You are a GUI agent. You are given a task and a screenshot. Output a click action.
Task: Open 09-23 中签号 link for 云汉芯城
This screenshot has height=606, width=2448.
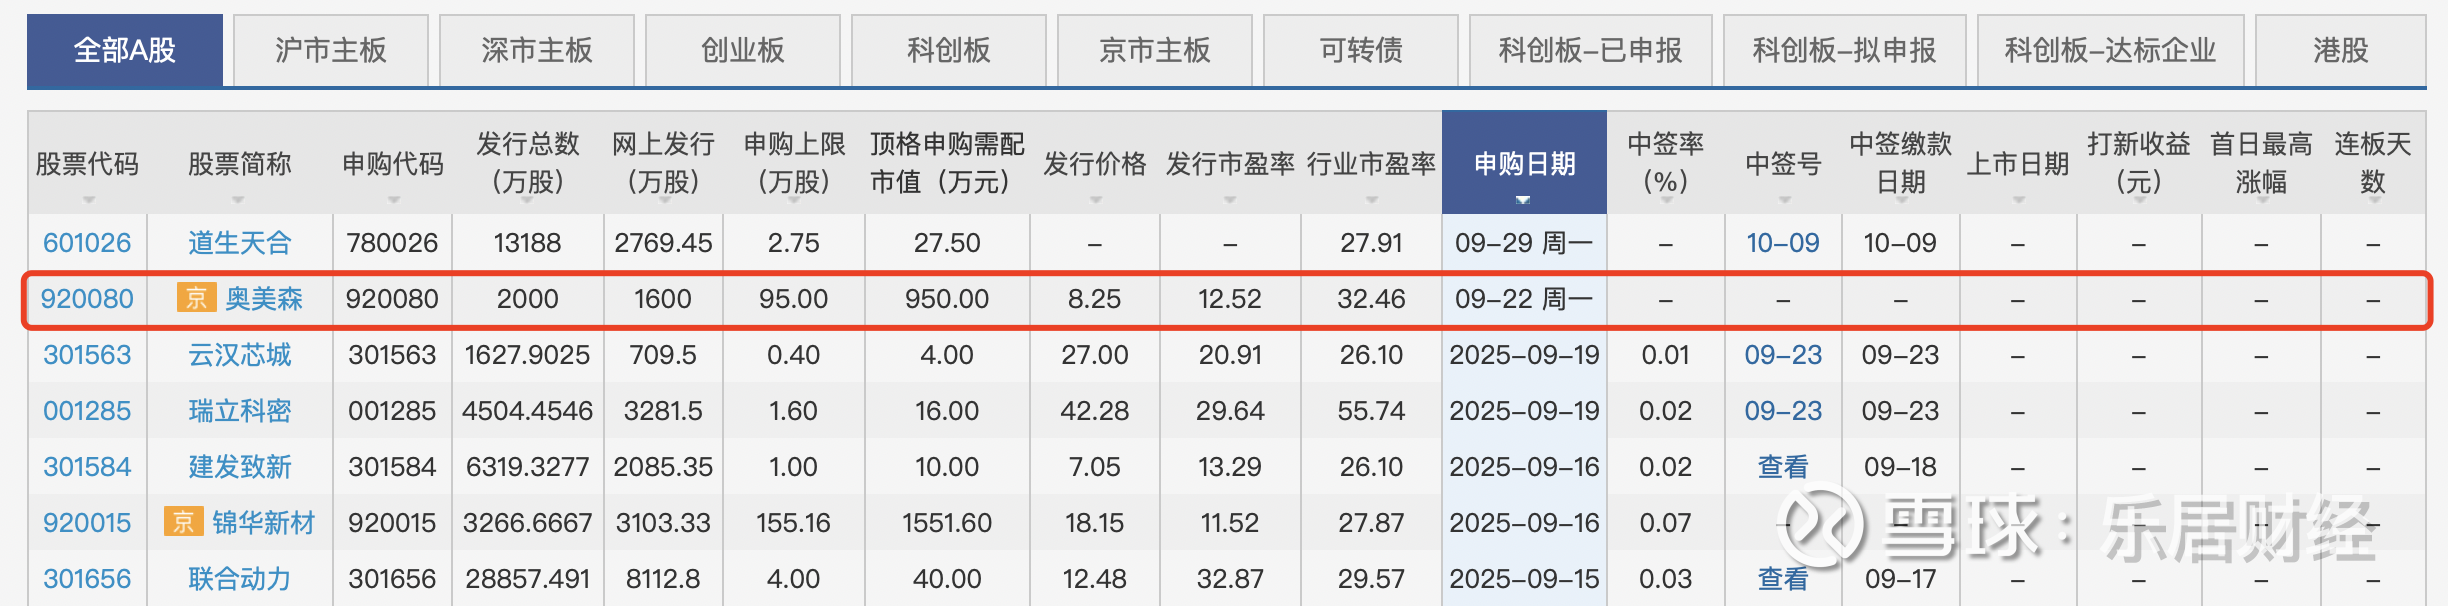pos(1783,355)
